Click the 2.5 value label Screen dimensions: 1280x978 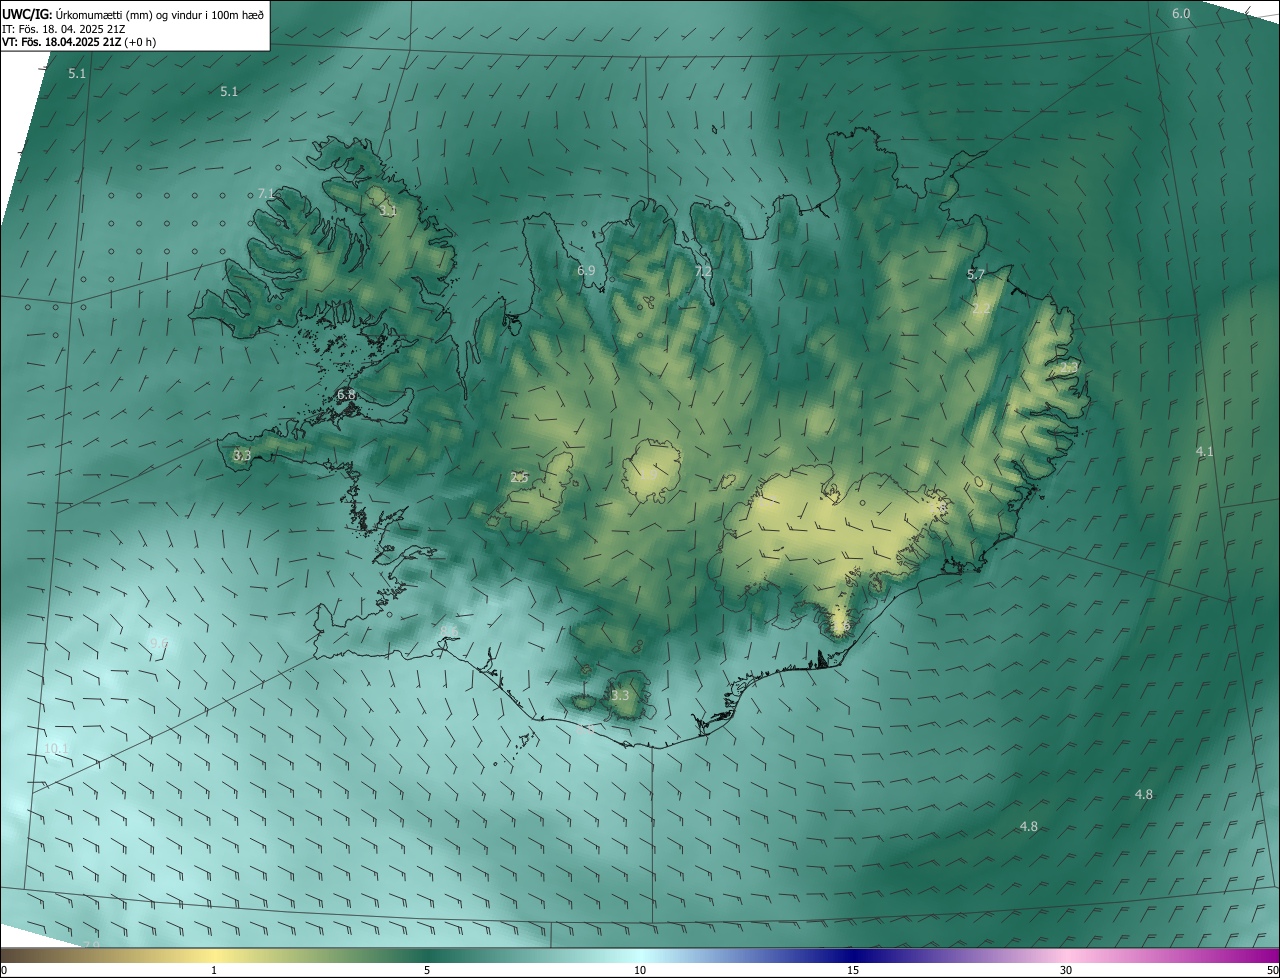519,478
